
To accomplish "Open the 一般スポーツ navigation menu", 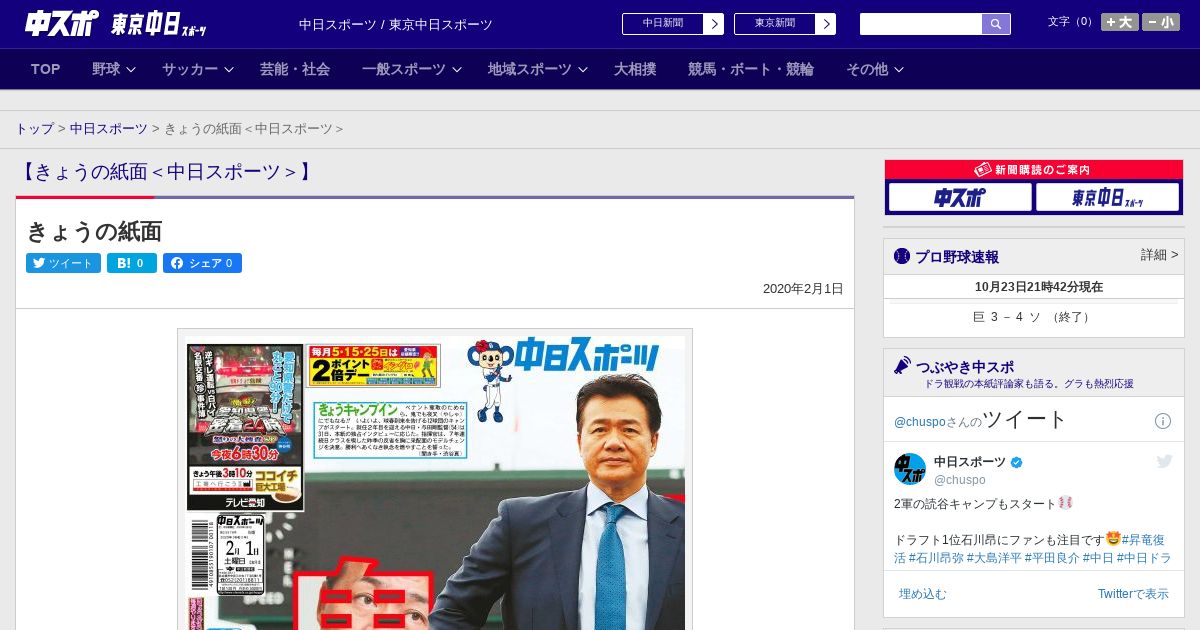I will (x=404, y=69).
